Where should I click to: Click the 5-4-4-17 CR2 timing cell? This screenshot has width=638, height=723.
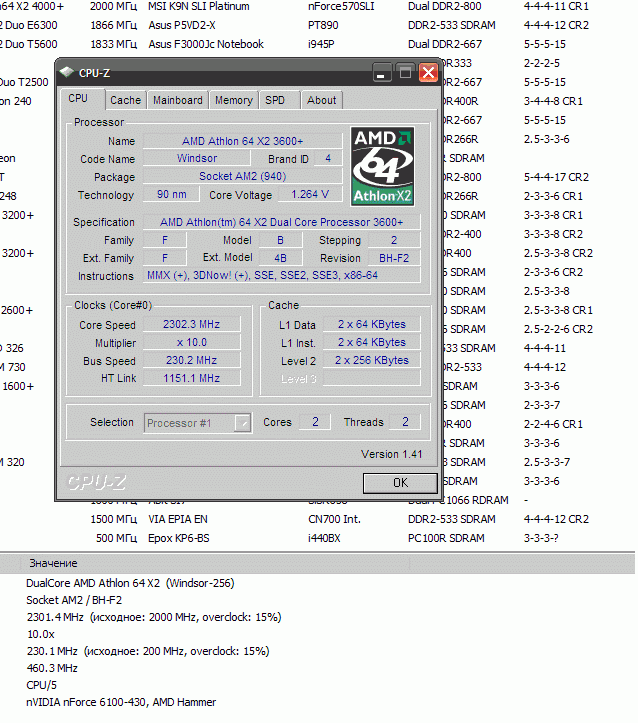tap(556, 177)
